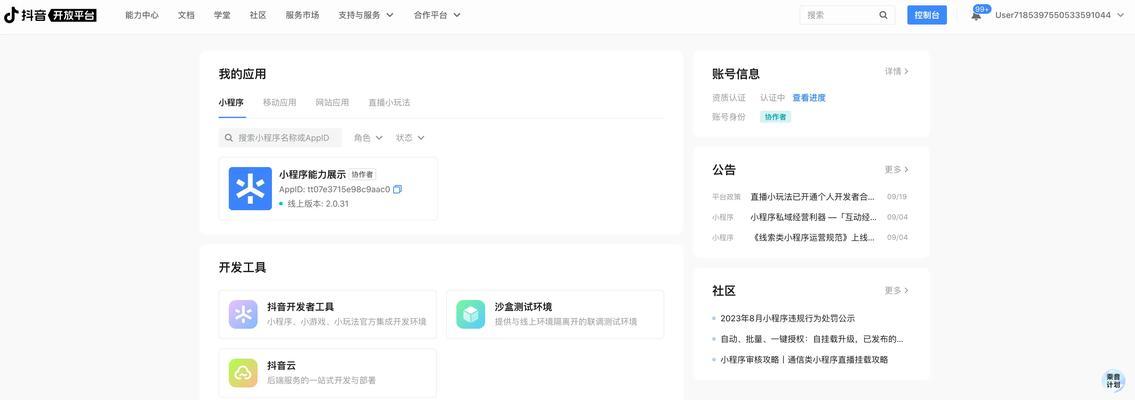Open the 沙盒测试环境 card title
This screenshot has height=400, width=1135.
[523, 307]
